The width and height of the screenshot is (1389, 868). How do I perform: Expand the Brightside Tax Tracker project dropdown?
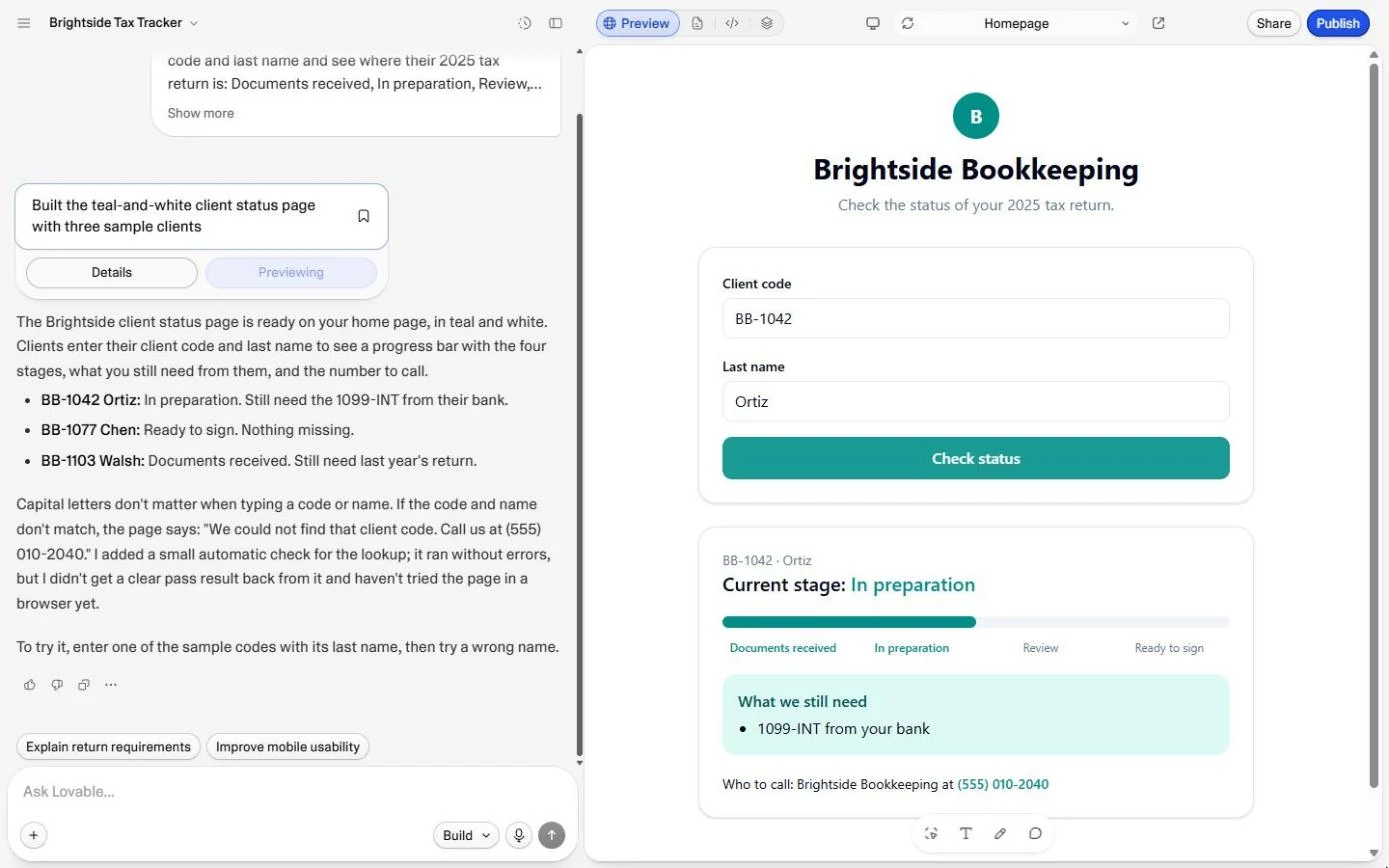[x=124, y=23]
